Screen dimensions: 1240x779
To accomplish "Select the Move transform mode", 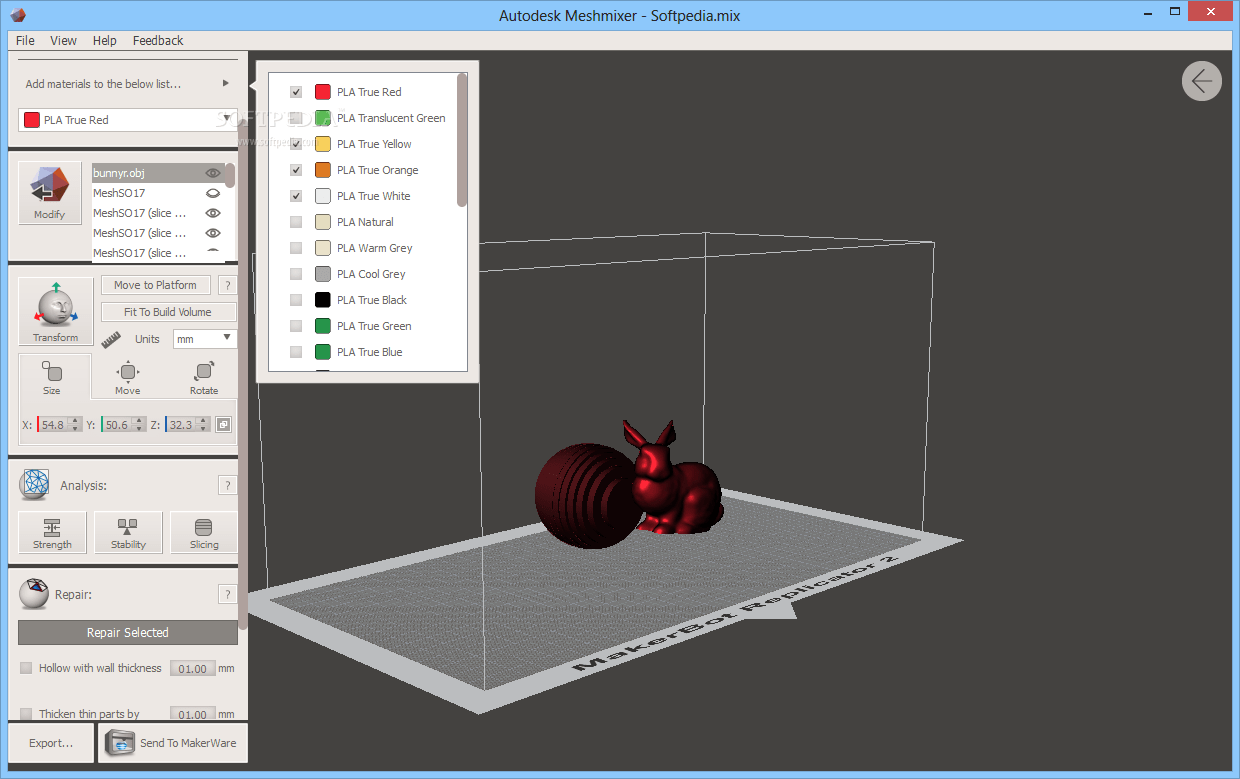I will click(x=128, y=378).
